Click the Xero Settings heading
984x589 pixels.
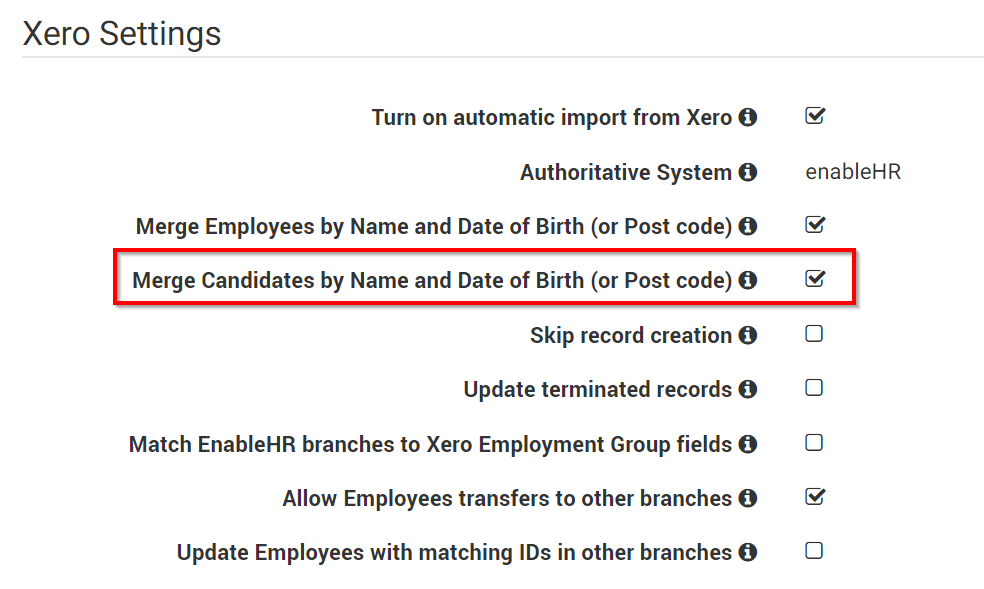point(122,34)
